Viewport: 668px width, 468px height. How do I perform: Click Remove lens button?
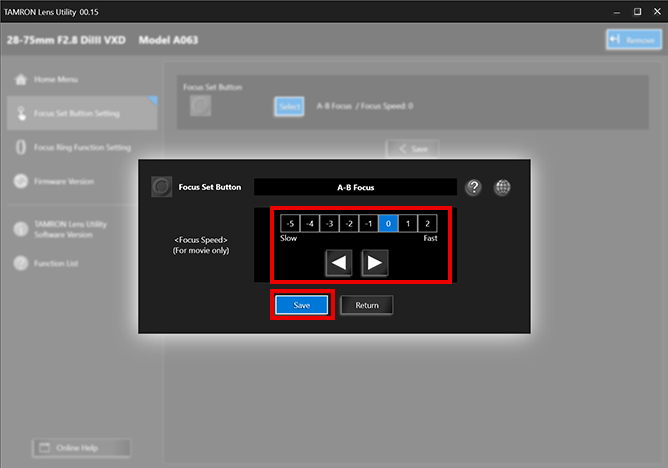tap(634, 40)
